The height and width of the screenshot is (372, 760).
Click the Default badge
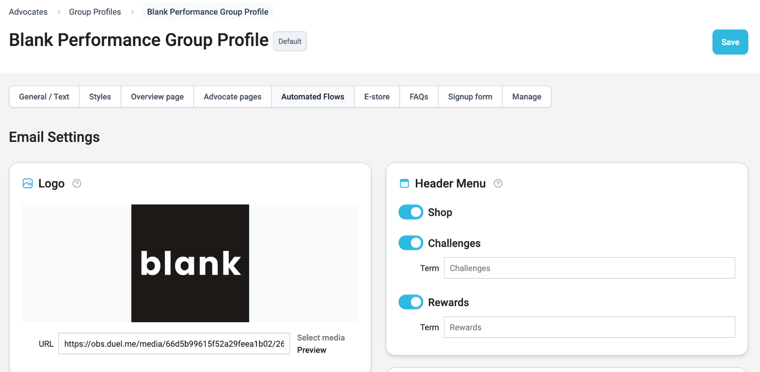(x=290, y=41)
